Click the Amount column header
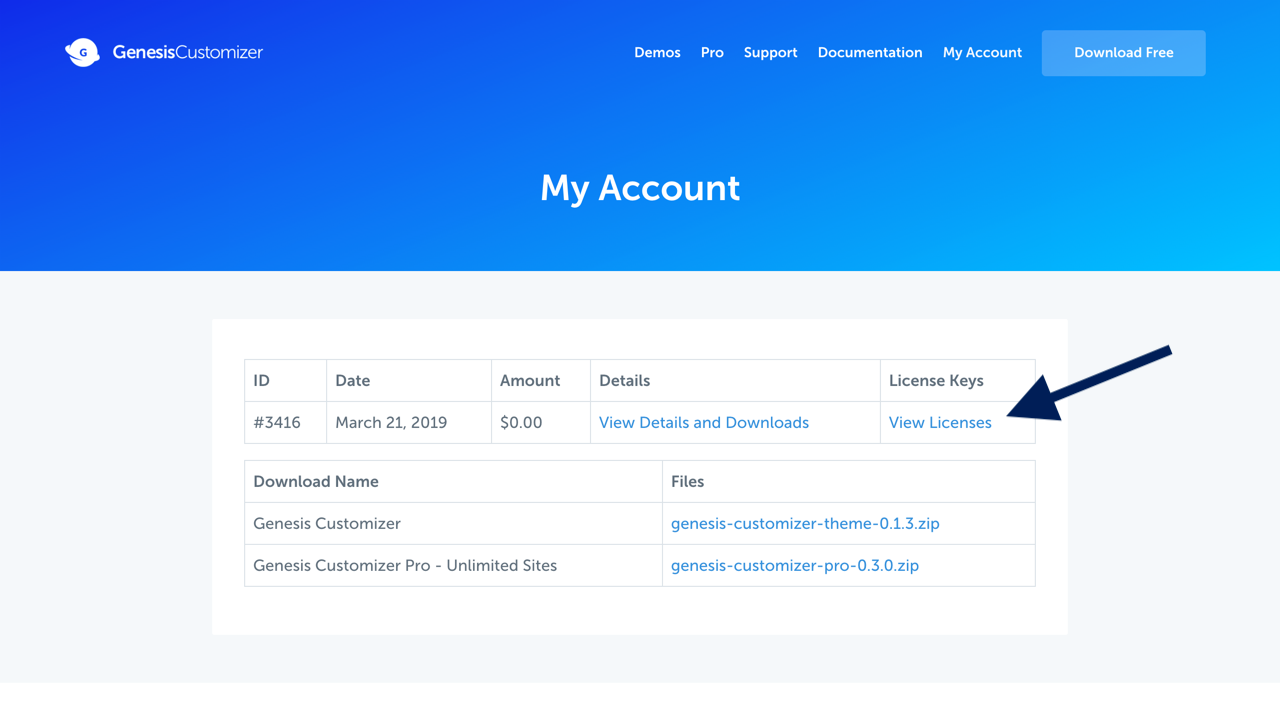Image resolution: width=1280 pixels, height=720 pixels. coord(540,381)
